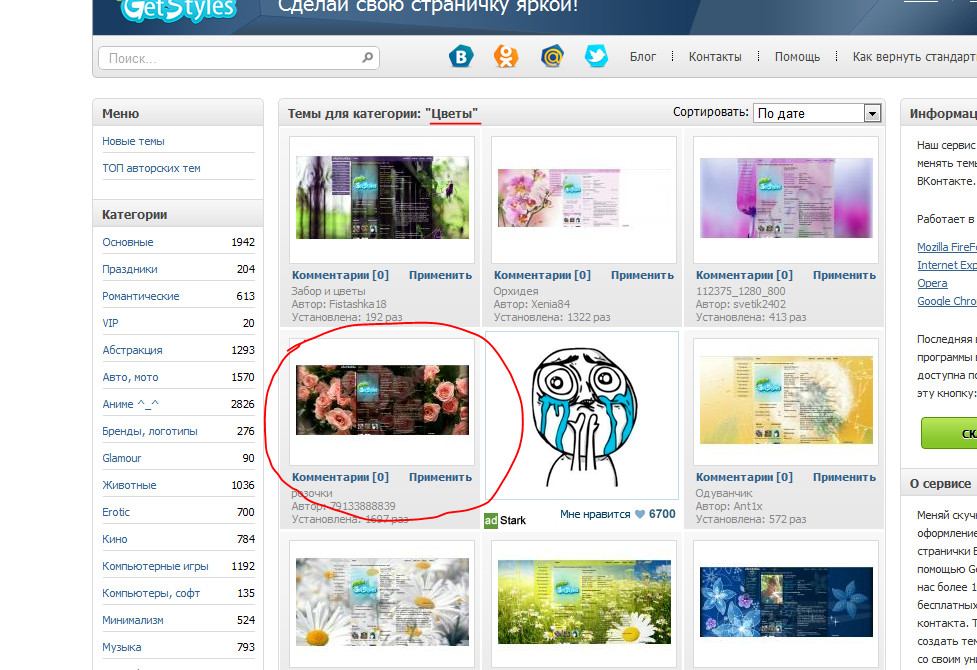Select the Абстракция category

pos(132,350)
